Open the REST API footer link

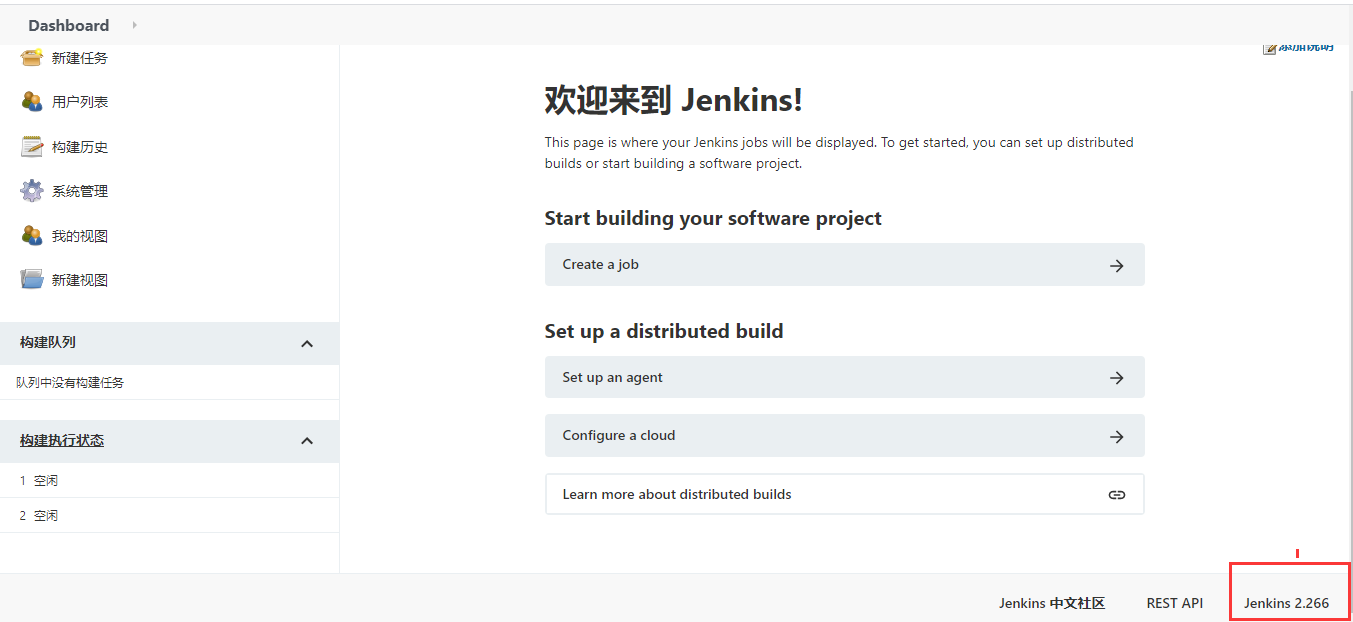[x=1175, y=603]
